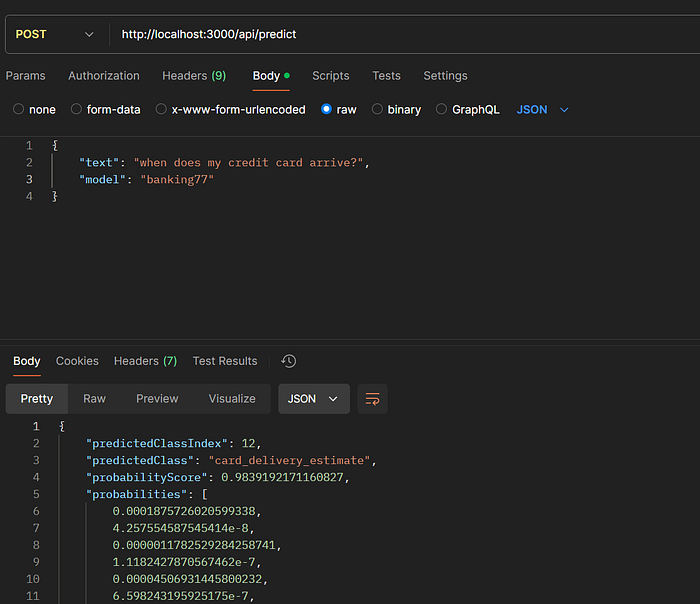Switch to Preview response view
Screen dimensions: 700x604
[157, 399]
